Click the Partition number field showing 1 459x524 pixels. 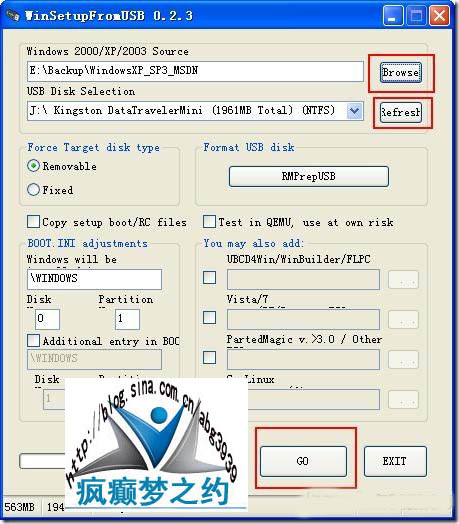point(127,319)
